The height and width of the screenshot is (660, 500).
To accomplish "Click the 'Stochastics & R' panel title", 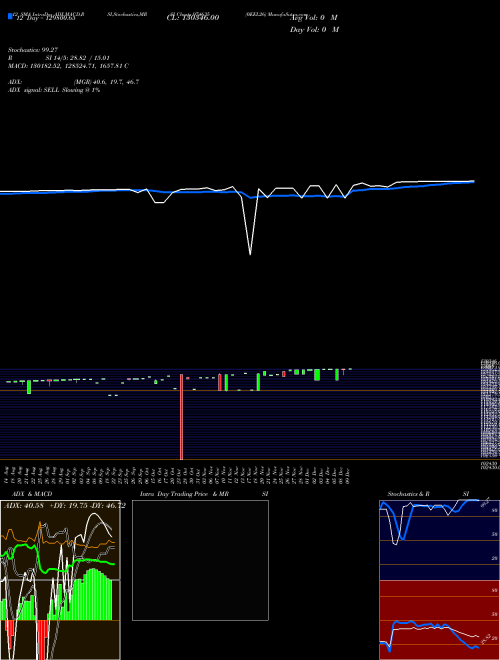I will click(x=408, y=494).
